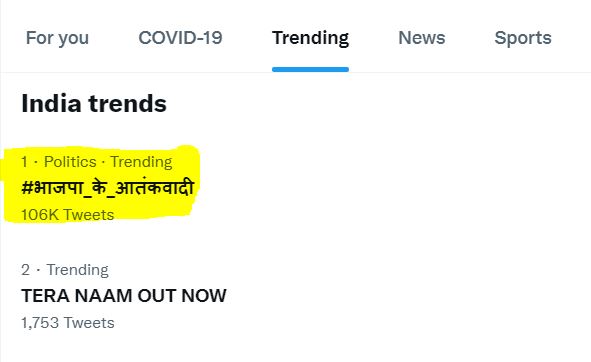This screenshot has width=591, height=362.
Task: Click the 106K Tweets count
Action: (x=67, y=215)
